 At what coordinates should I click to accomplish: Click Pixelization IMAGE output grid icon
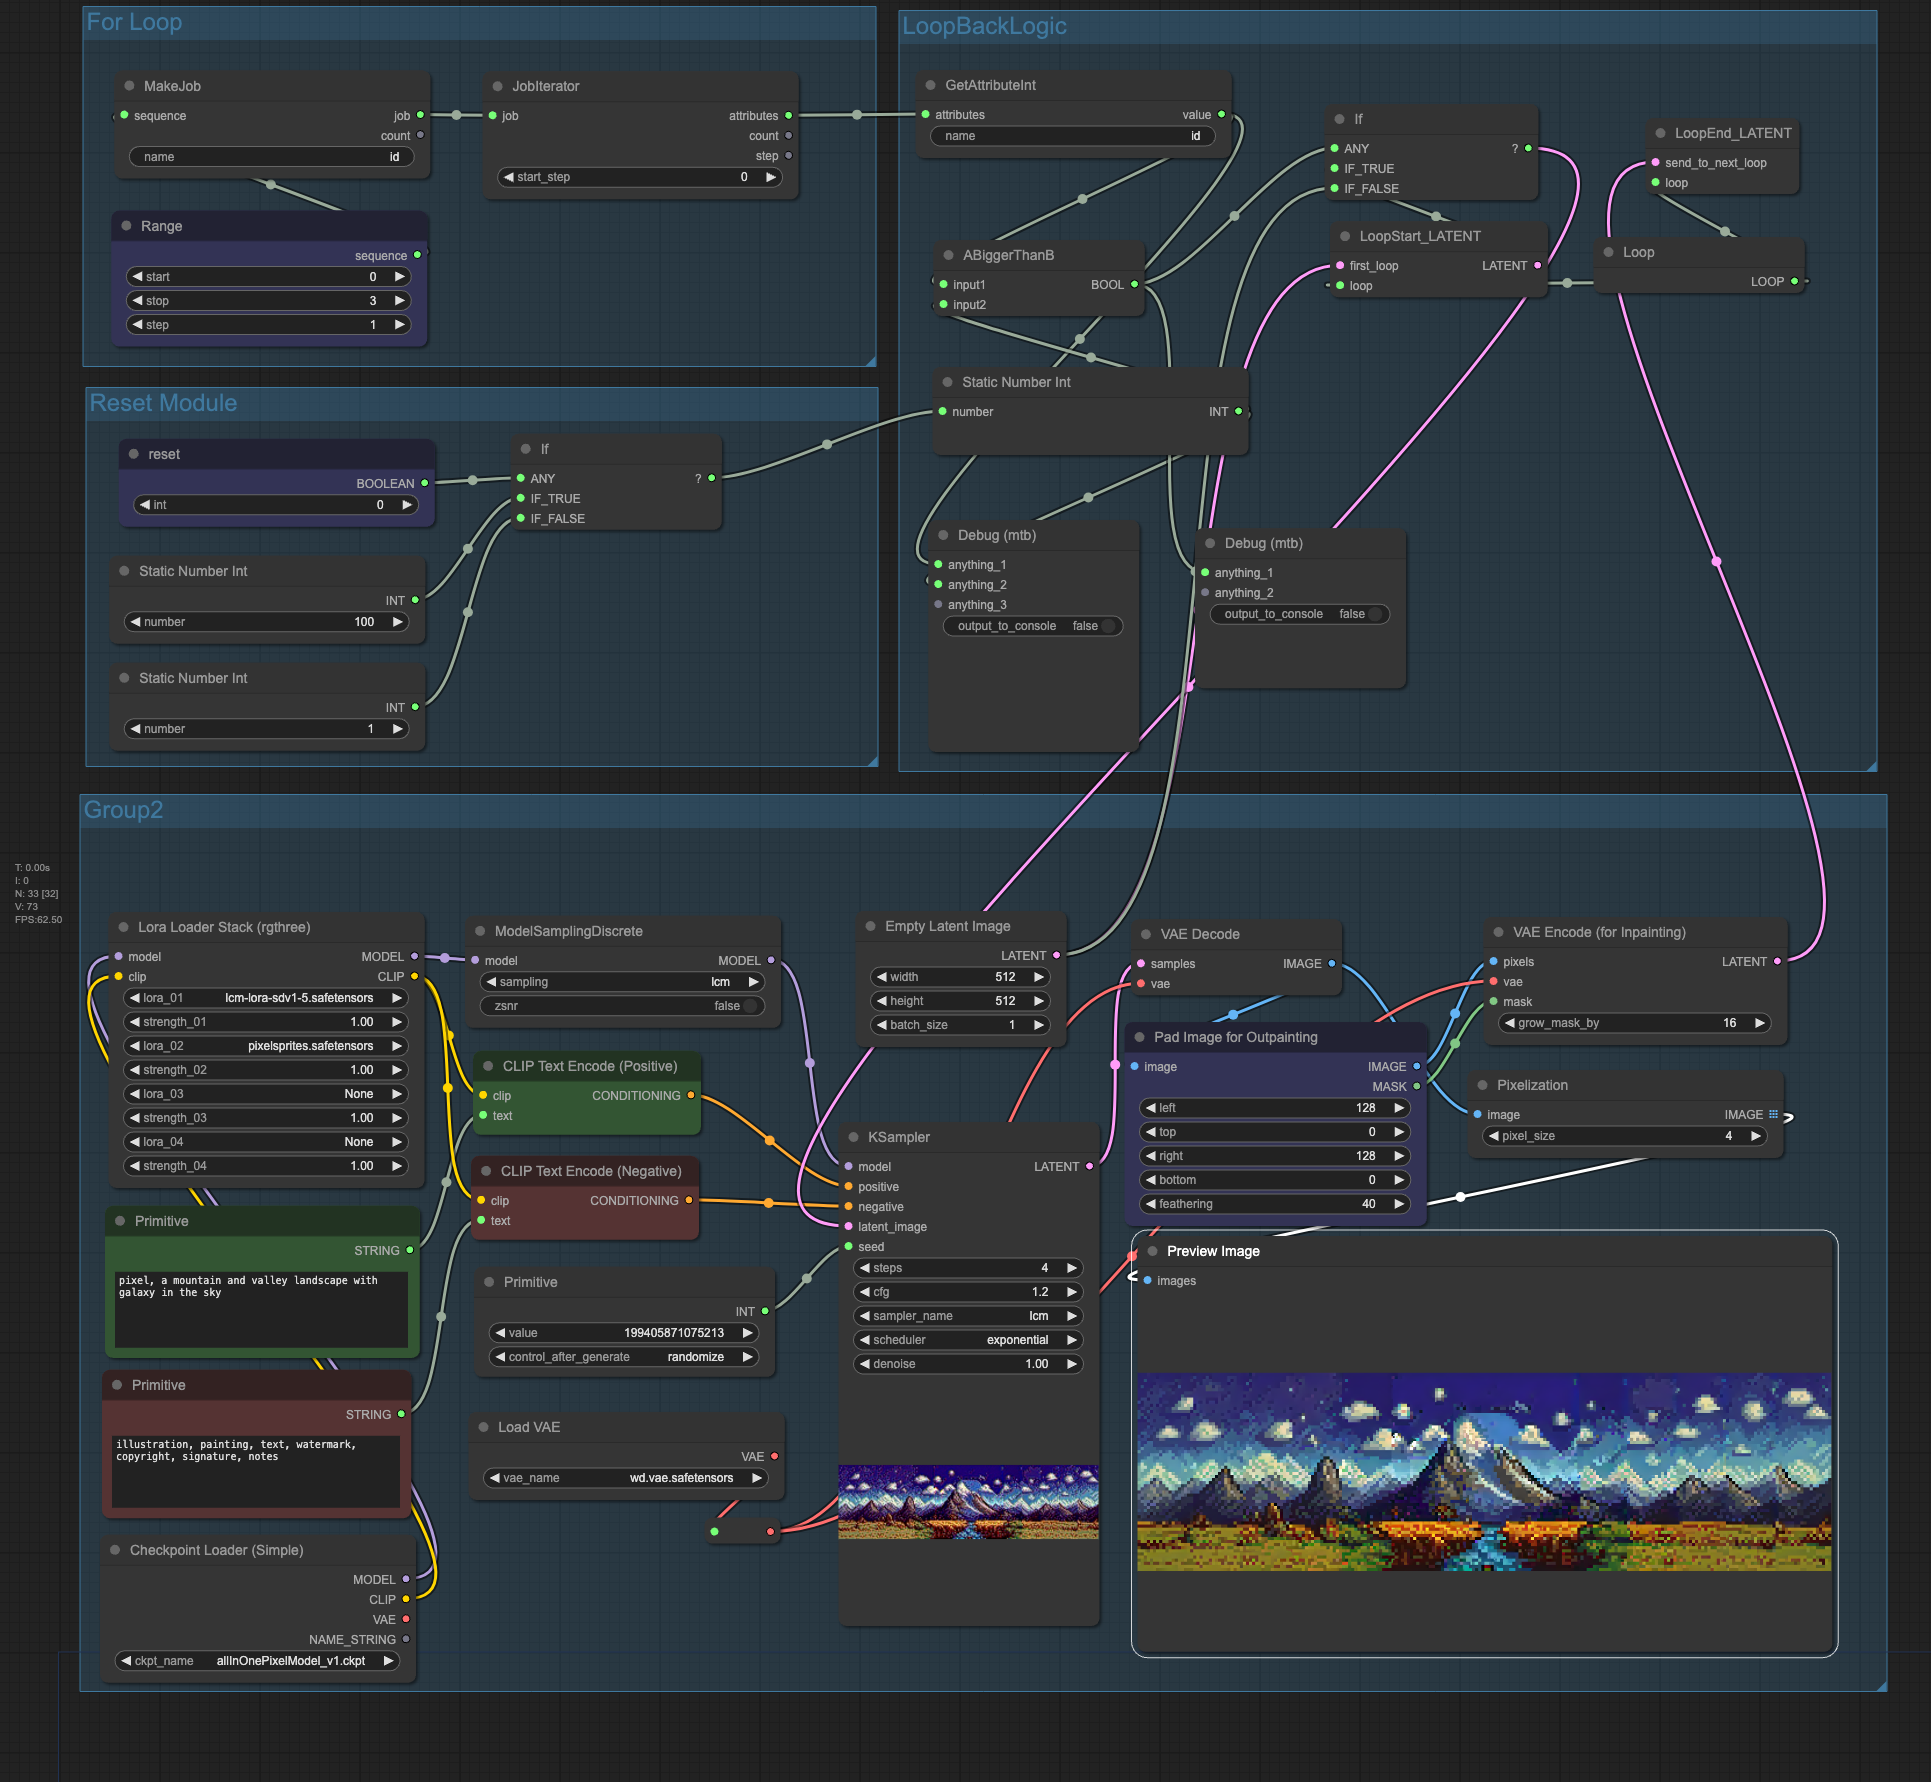coord(1774,1114)
